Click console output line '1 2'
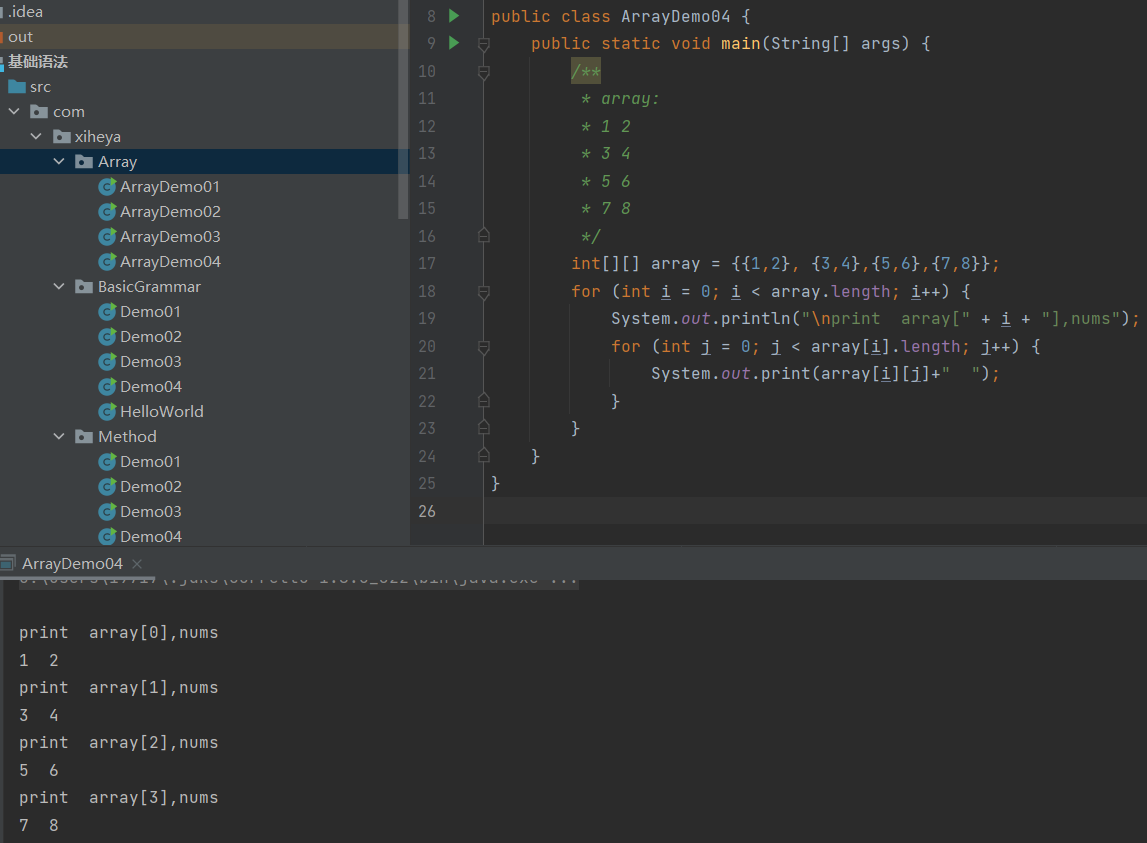 pyautogui.click(x=39, y=660)
